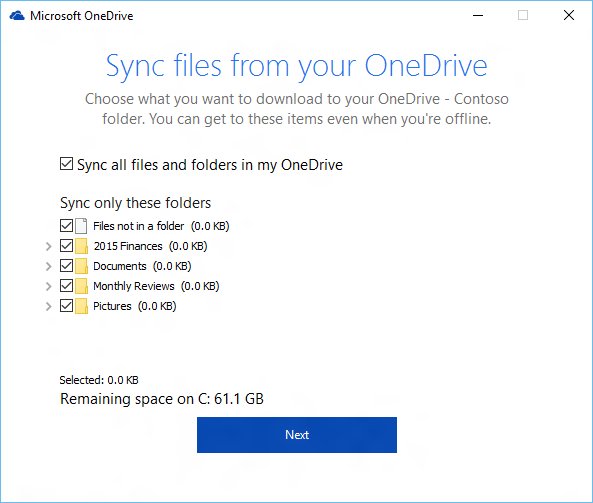The image size is (593, 503).
Task: Expand the Monthly Reviews folder chevron
Action: (48, 287)
